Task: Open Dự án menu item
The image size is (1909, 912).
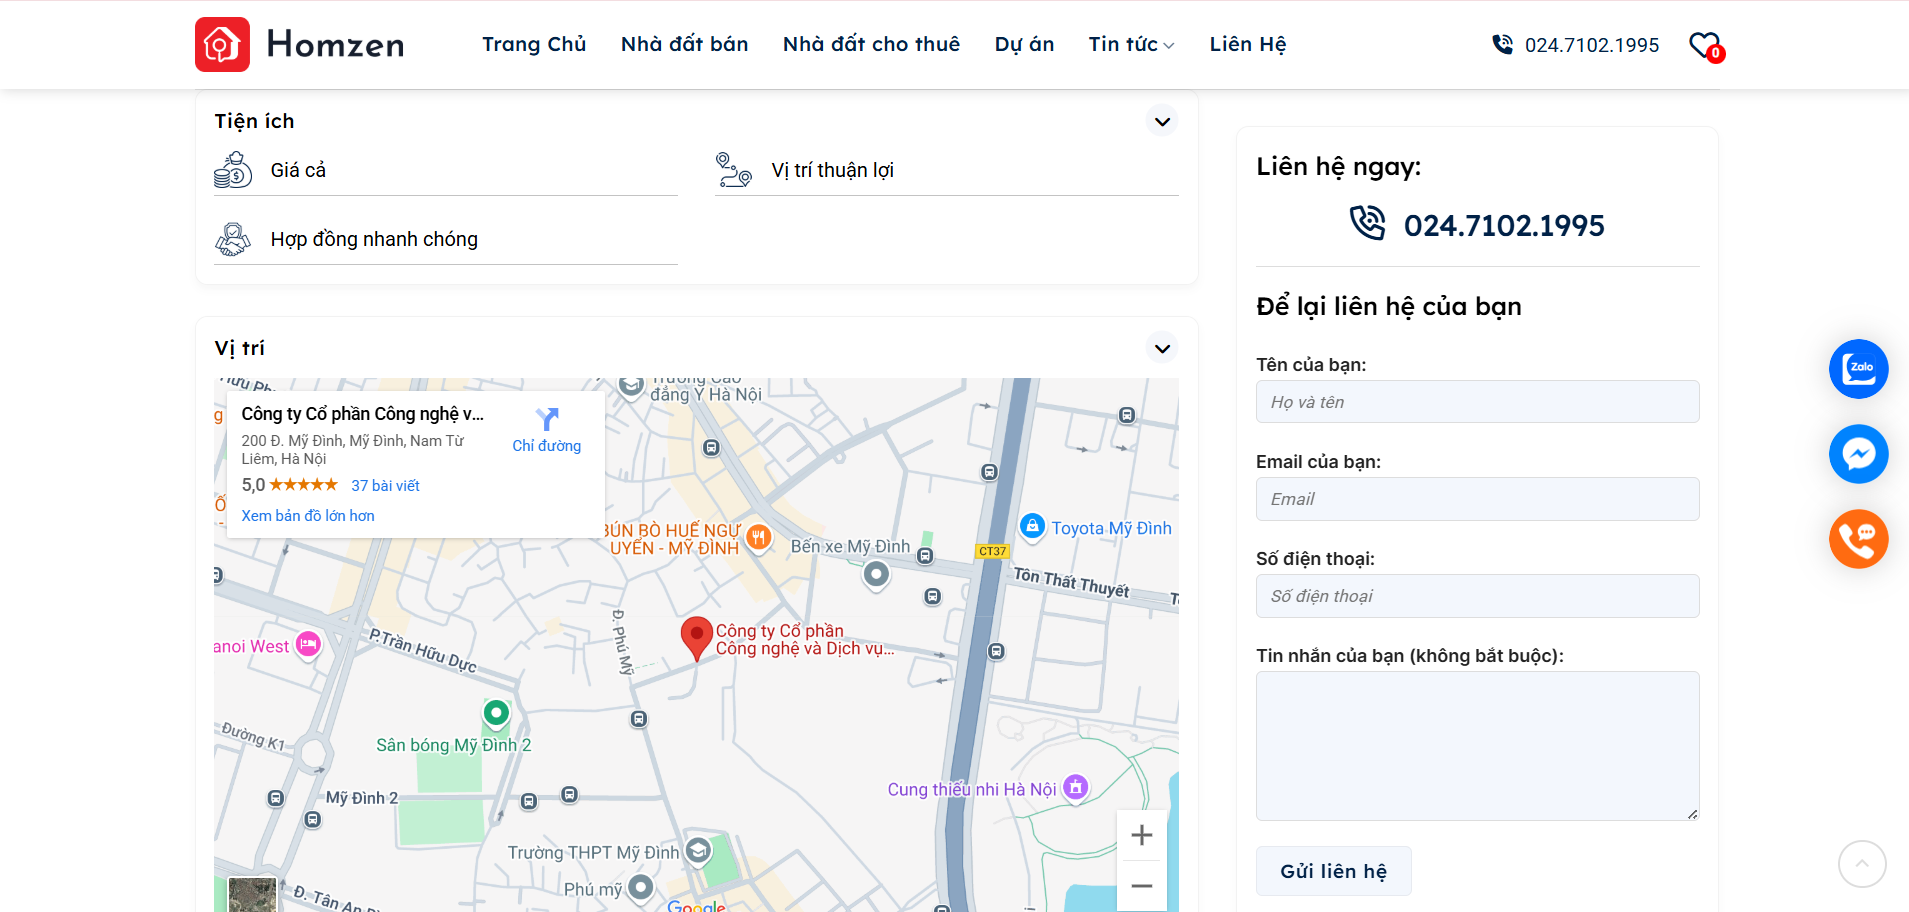Action: coord(1024,44)
